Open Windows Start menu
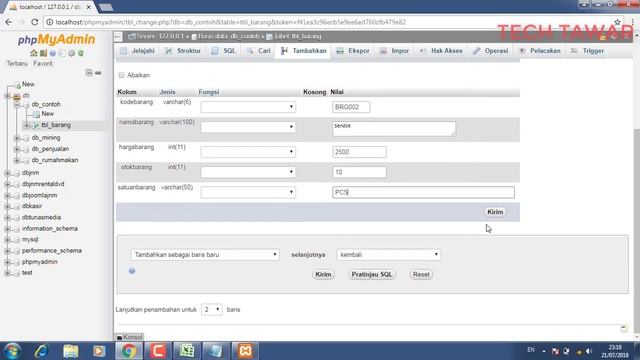 click(12, 351)
